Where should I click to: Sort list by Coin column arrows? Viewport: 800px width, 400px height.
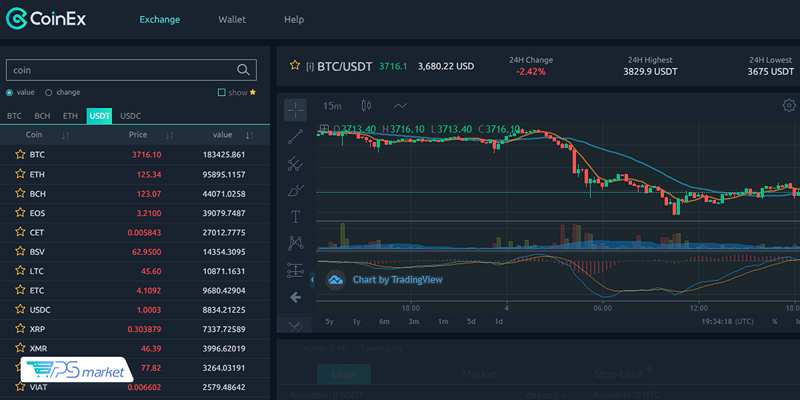(65, 135)
